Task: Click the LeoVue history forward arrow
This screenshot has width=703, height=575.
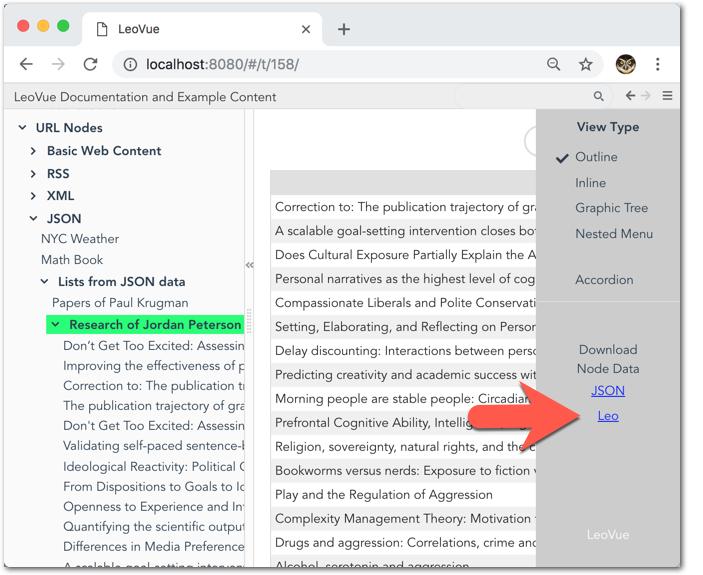Action: 646,95
